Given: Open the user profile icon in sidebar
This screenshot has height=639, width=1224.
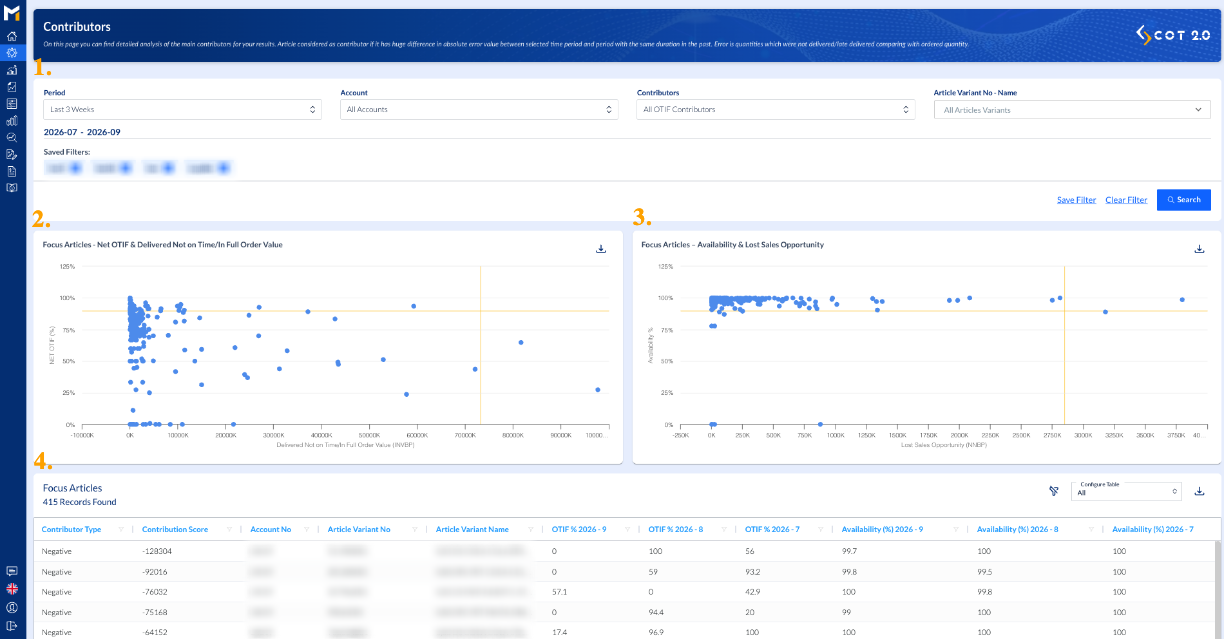Looking at the screenshot, I should point(12,607).
